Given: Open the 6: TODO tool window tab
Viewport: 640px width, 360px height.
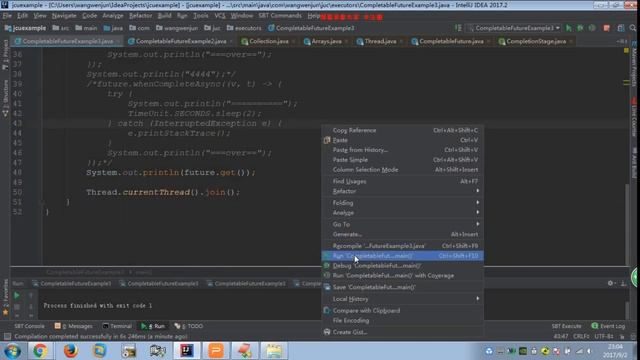Looking at the screenshot, I should tap(189, 326).
